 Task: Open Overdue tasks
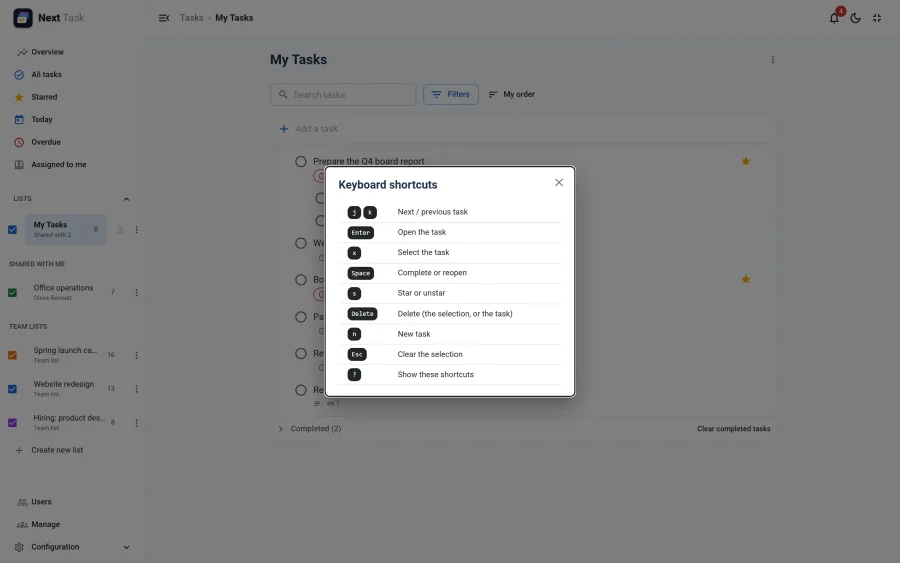pyautogui.click(x=45, y=142)
